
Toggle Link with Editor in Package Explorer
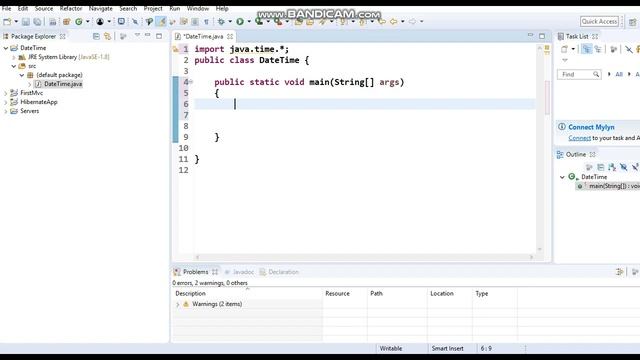pos(107,36)
